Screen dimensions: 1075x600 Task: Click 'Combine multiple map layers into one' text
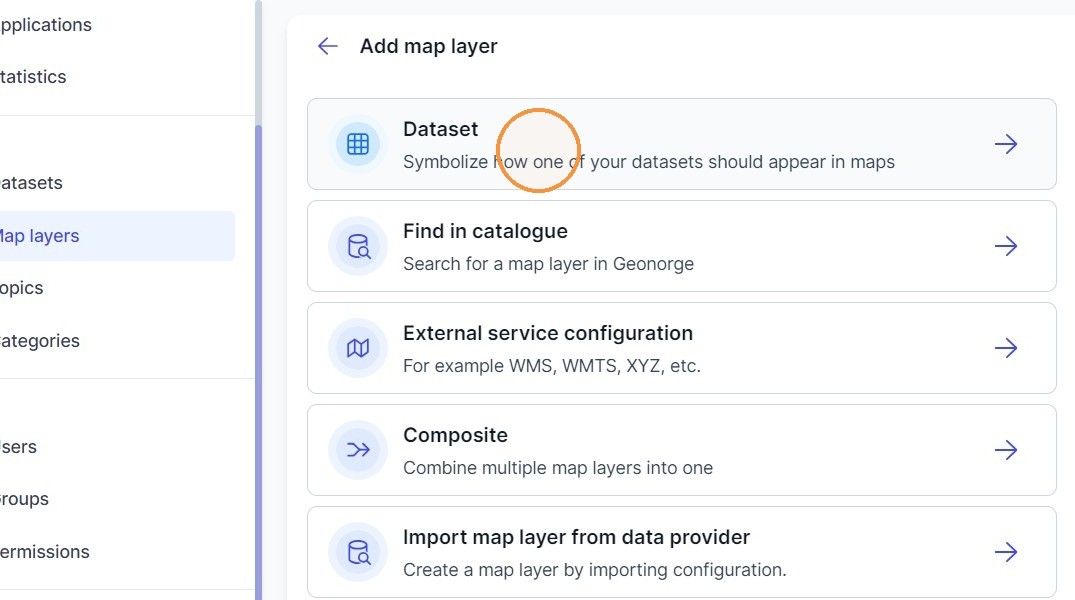(x=558, y=468)
